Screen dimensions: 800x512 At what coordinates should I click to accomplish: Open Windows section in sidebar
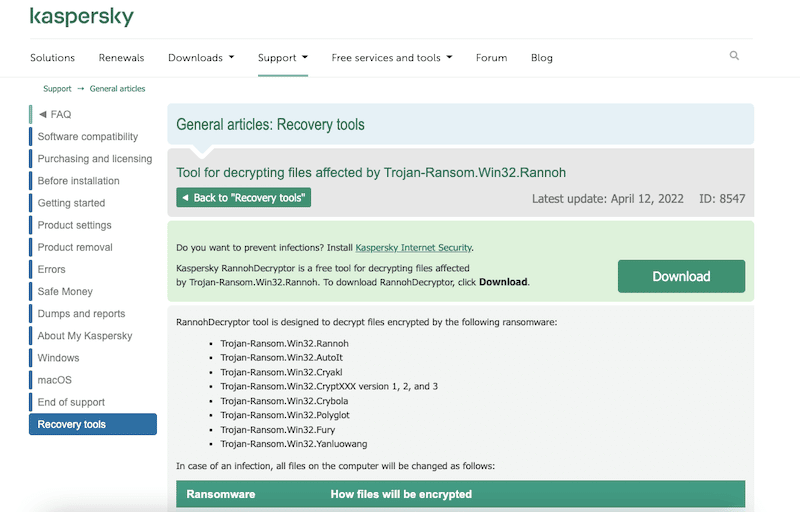[58, 357]
